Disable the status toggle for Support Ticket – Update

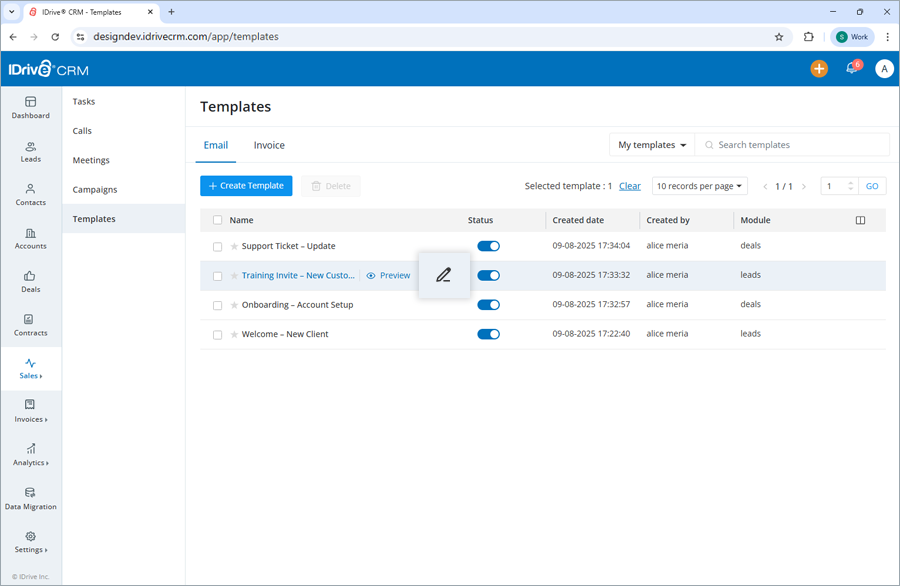tap(489, 246)
